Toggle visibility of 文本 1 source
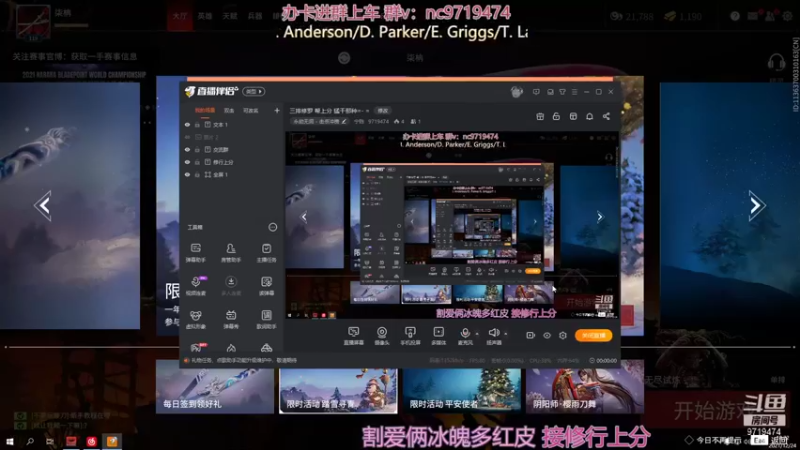 click(187, 124)
